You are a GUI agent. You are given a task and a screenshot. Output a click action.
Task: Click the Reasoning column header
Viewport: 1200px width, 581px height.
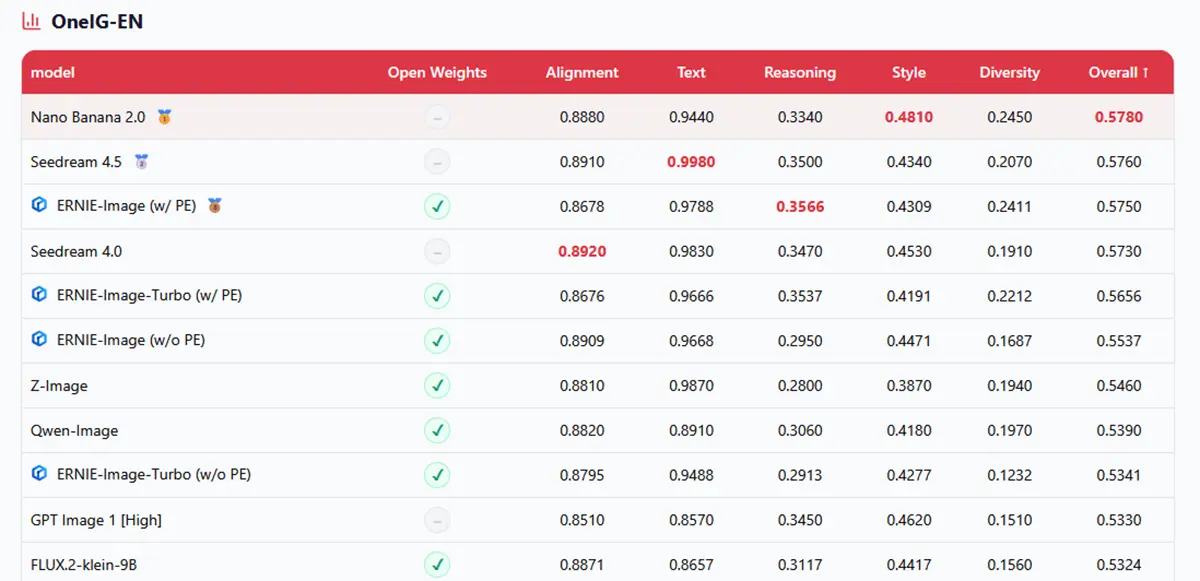coord(799,72)
